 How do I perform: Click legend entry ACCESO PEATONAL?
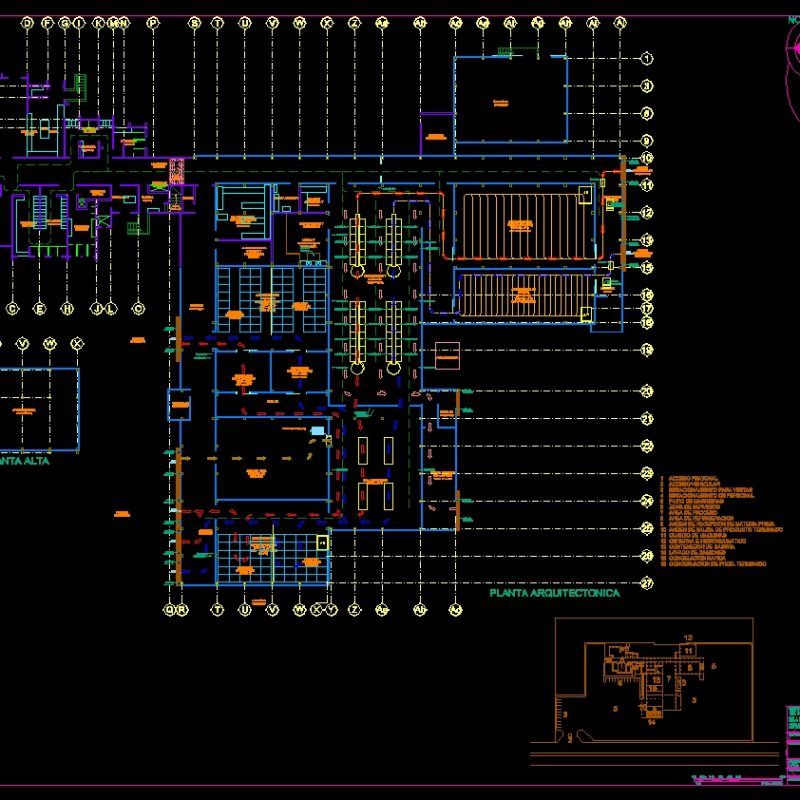pyautogui.click(x=690, y=478)
